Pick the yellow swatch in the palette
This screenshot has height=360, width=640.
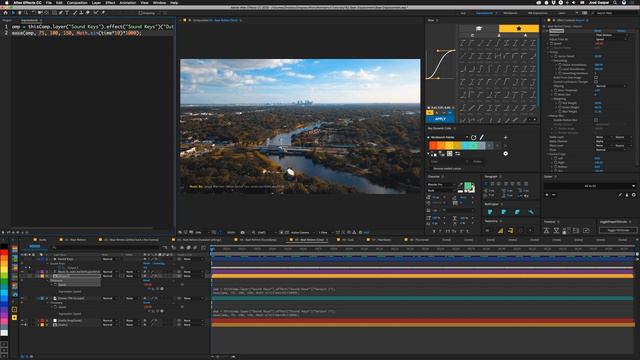[449, 145]
